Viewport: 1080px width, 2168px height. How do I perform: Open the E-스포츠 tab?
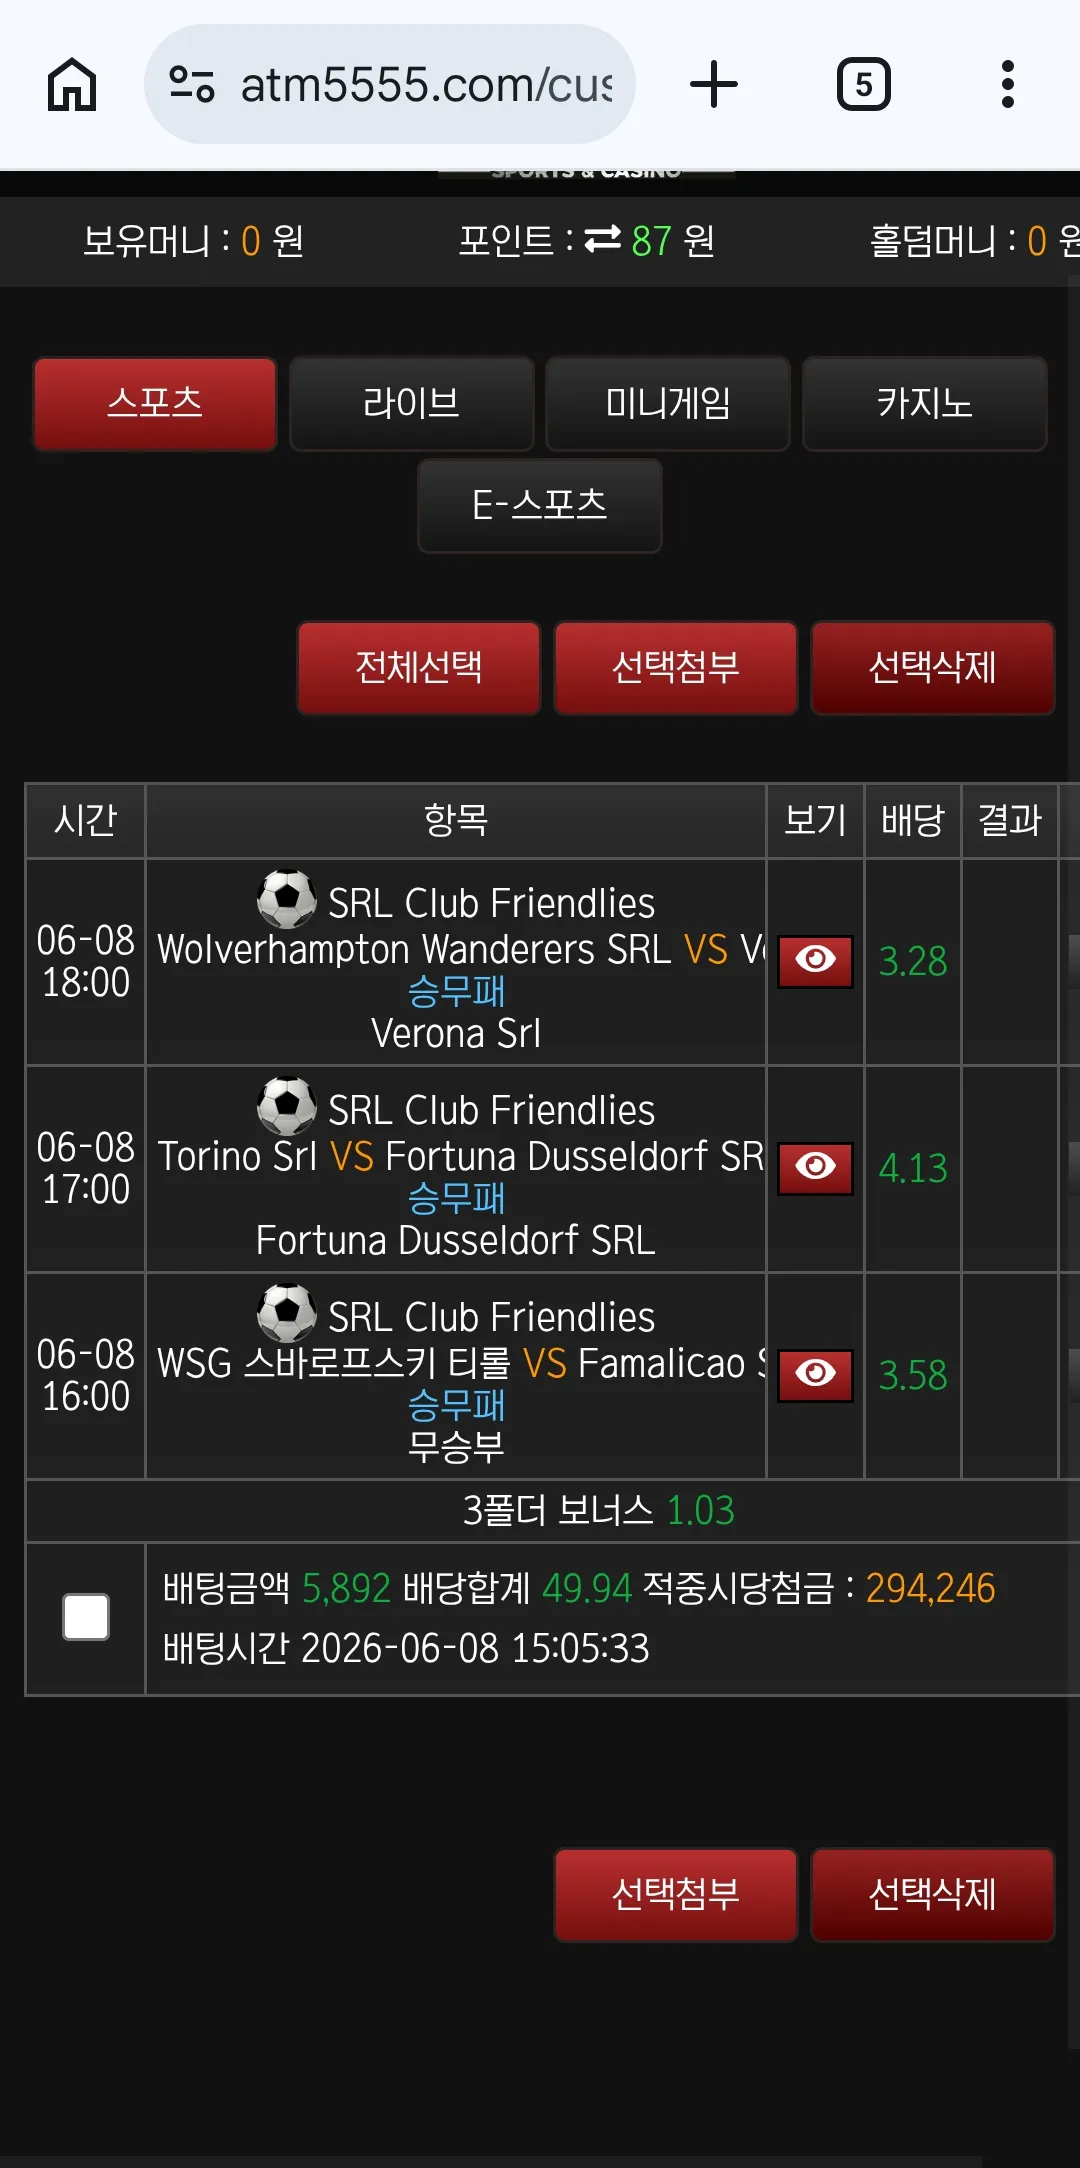540,505
